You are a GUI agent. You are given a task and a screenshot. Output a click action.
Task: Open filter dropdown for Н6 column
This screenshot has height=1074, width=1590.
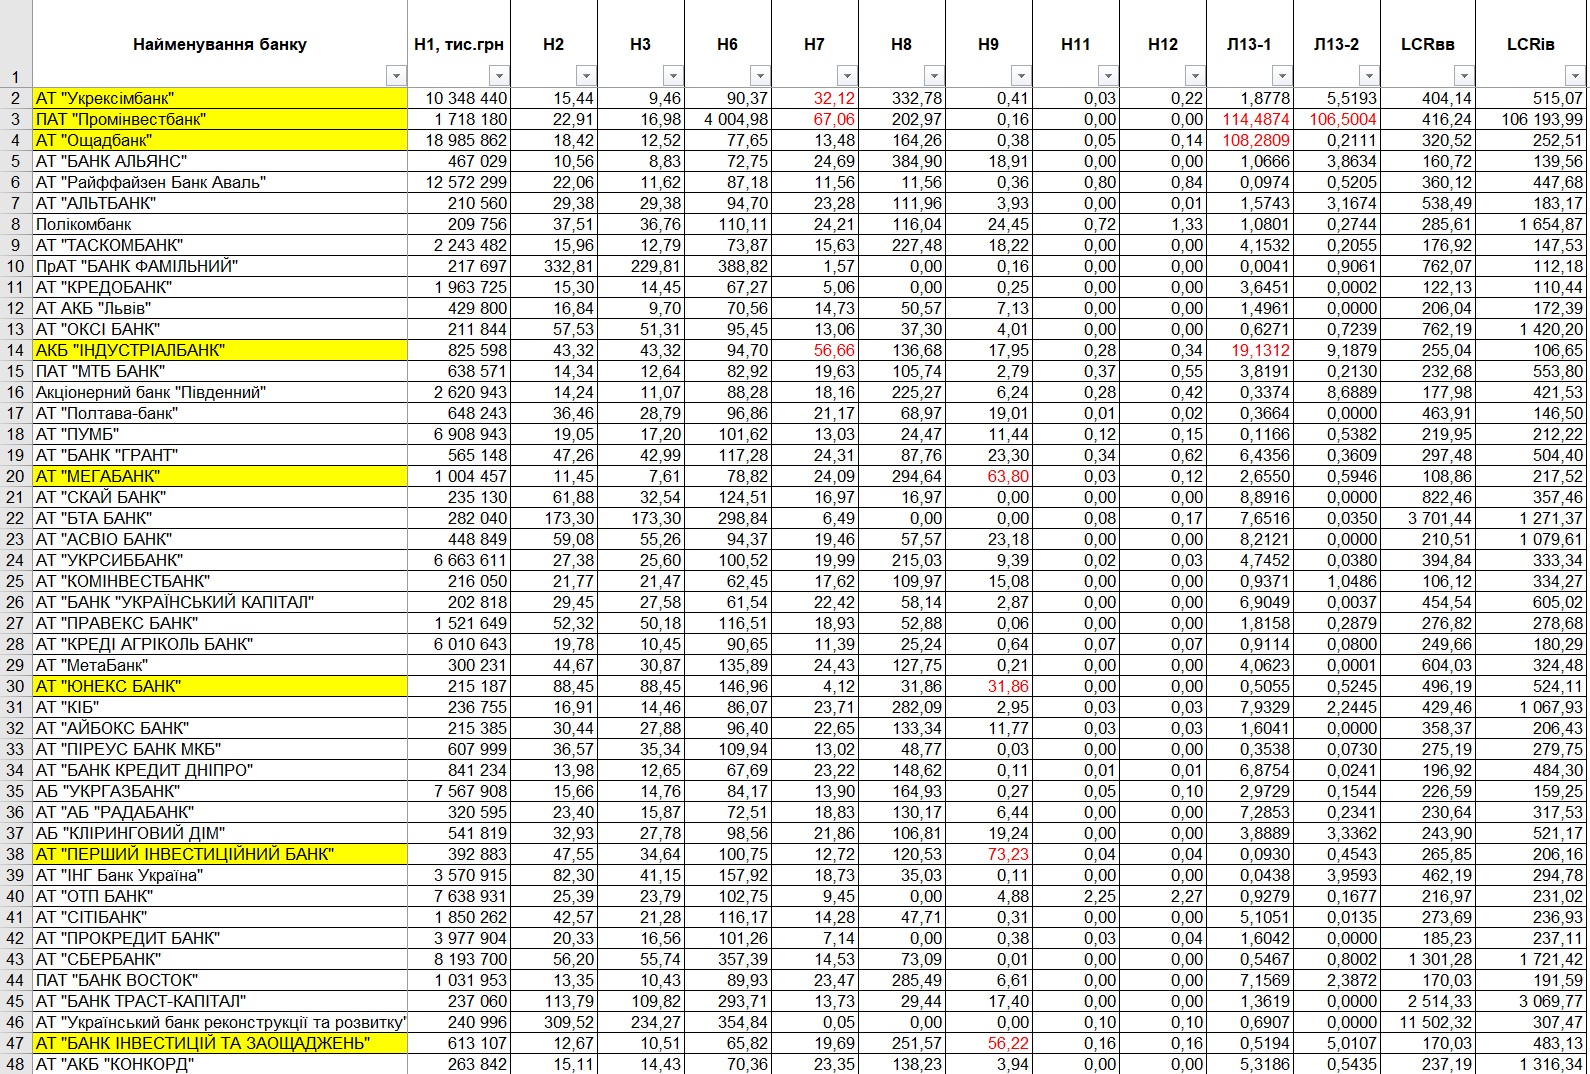click(760, 76)
